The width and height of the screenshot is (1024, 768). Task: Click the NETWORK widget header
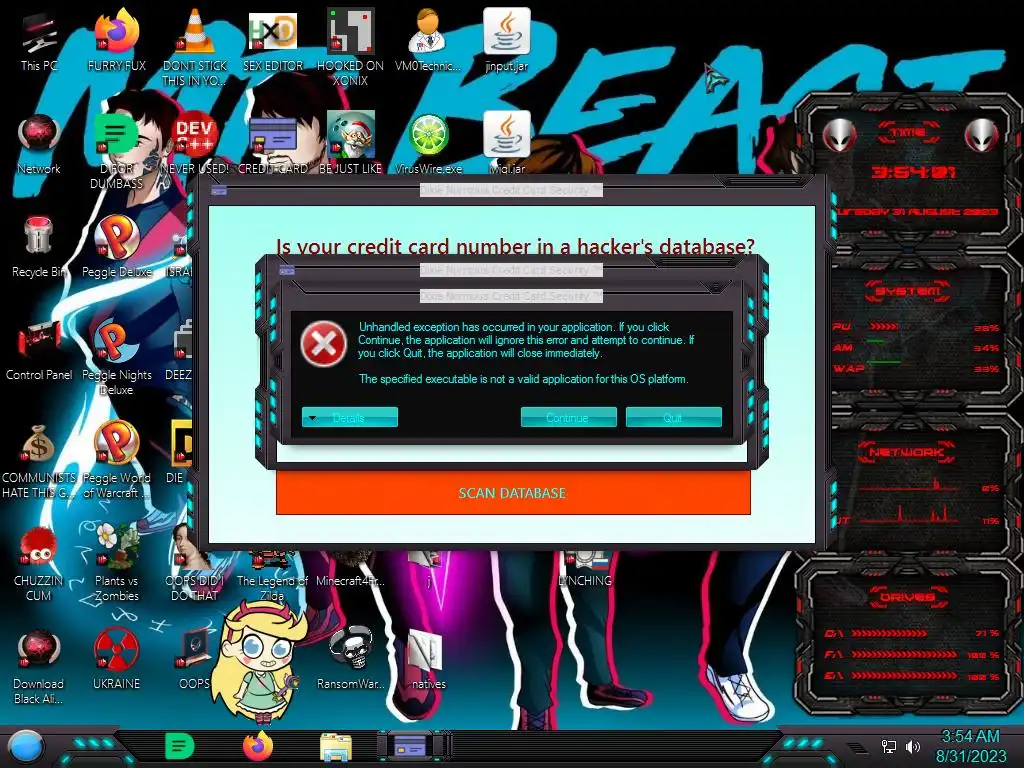point(906,452)
